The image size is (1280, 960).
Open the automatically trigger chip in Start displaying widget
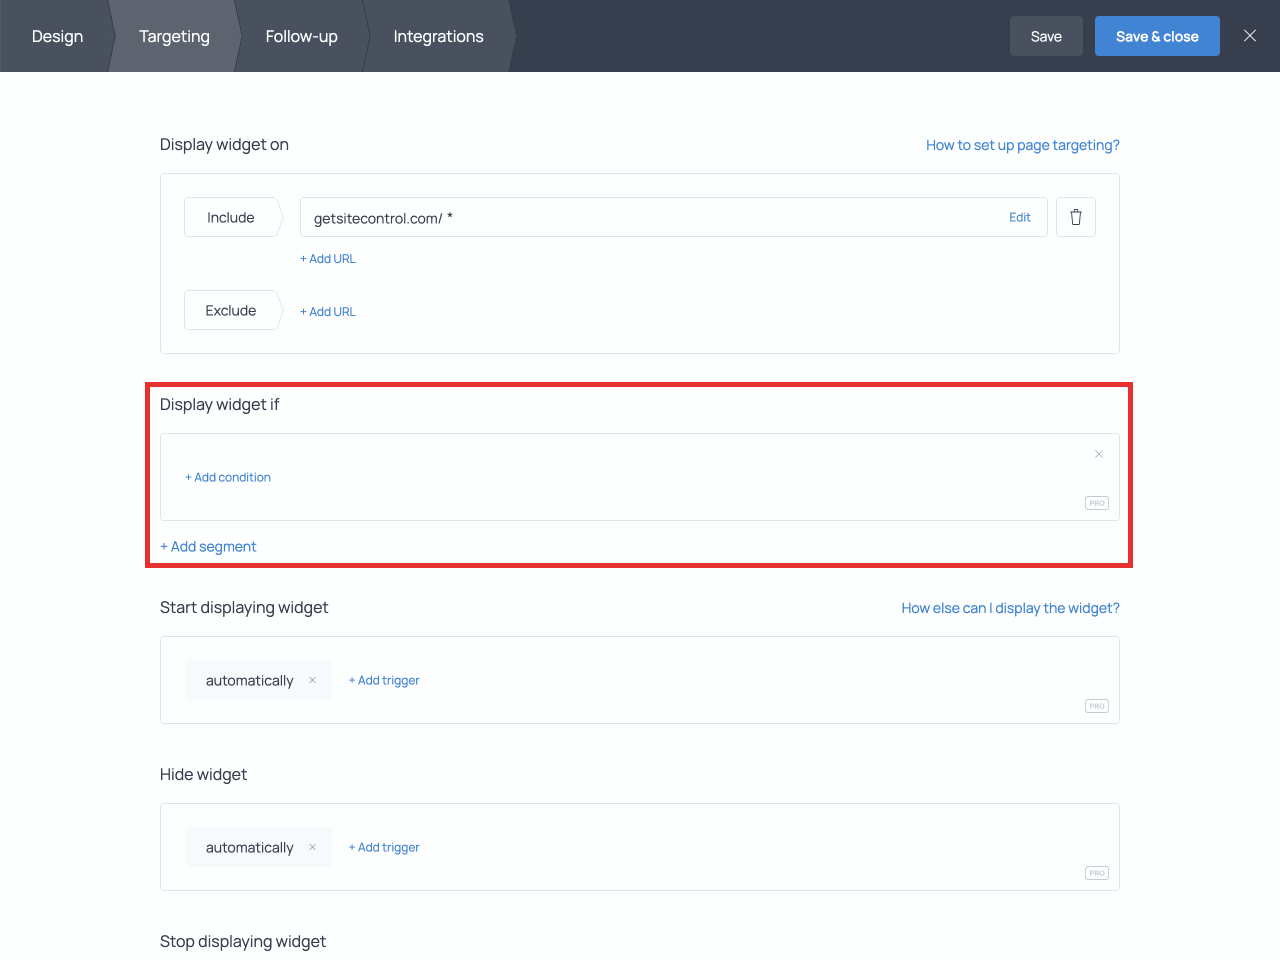tap(248, 680)
